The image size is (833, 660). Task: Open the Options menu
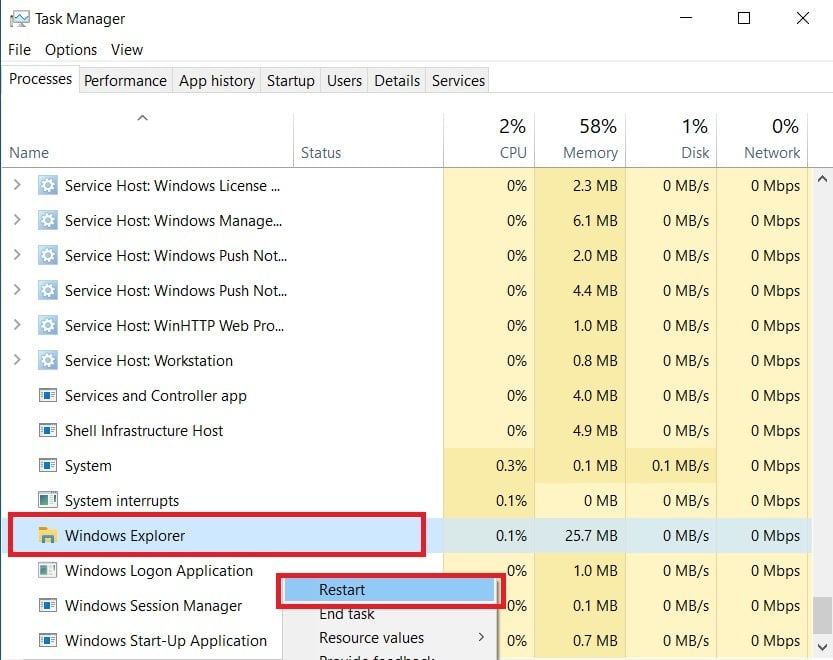(x=71, y=50)
